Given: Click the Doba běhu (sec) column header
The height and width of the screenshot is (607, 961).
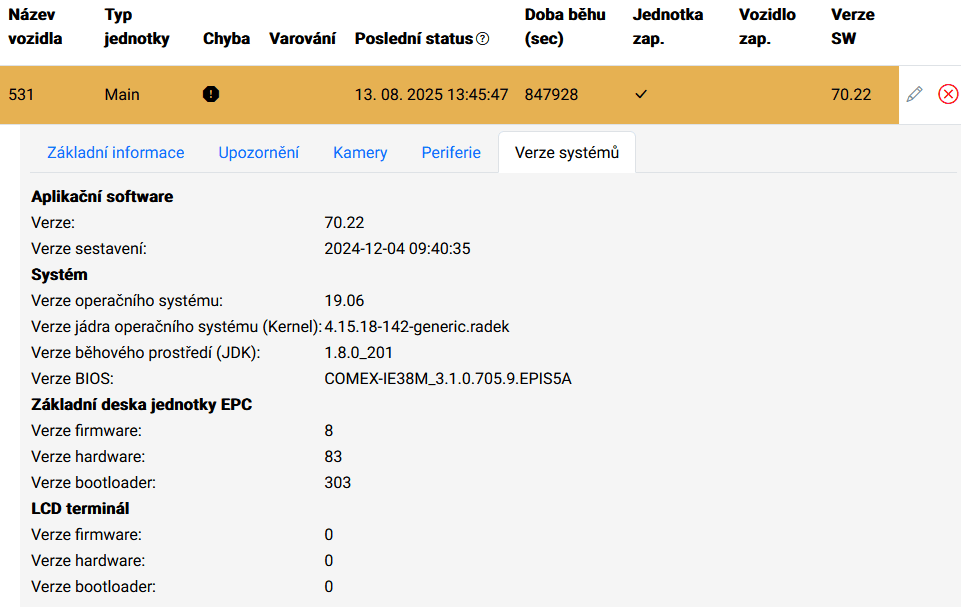Looking at the screenshot, I should 565,27.
